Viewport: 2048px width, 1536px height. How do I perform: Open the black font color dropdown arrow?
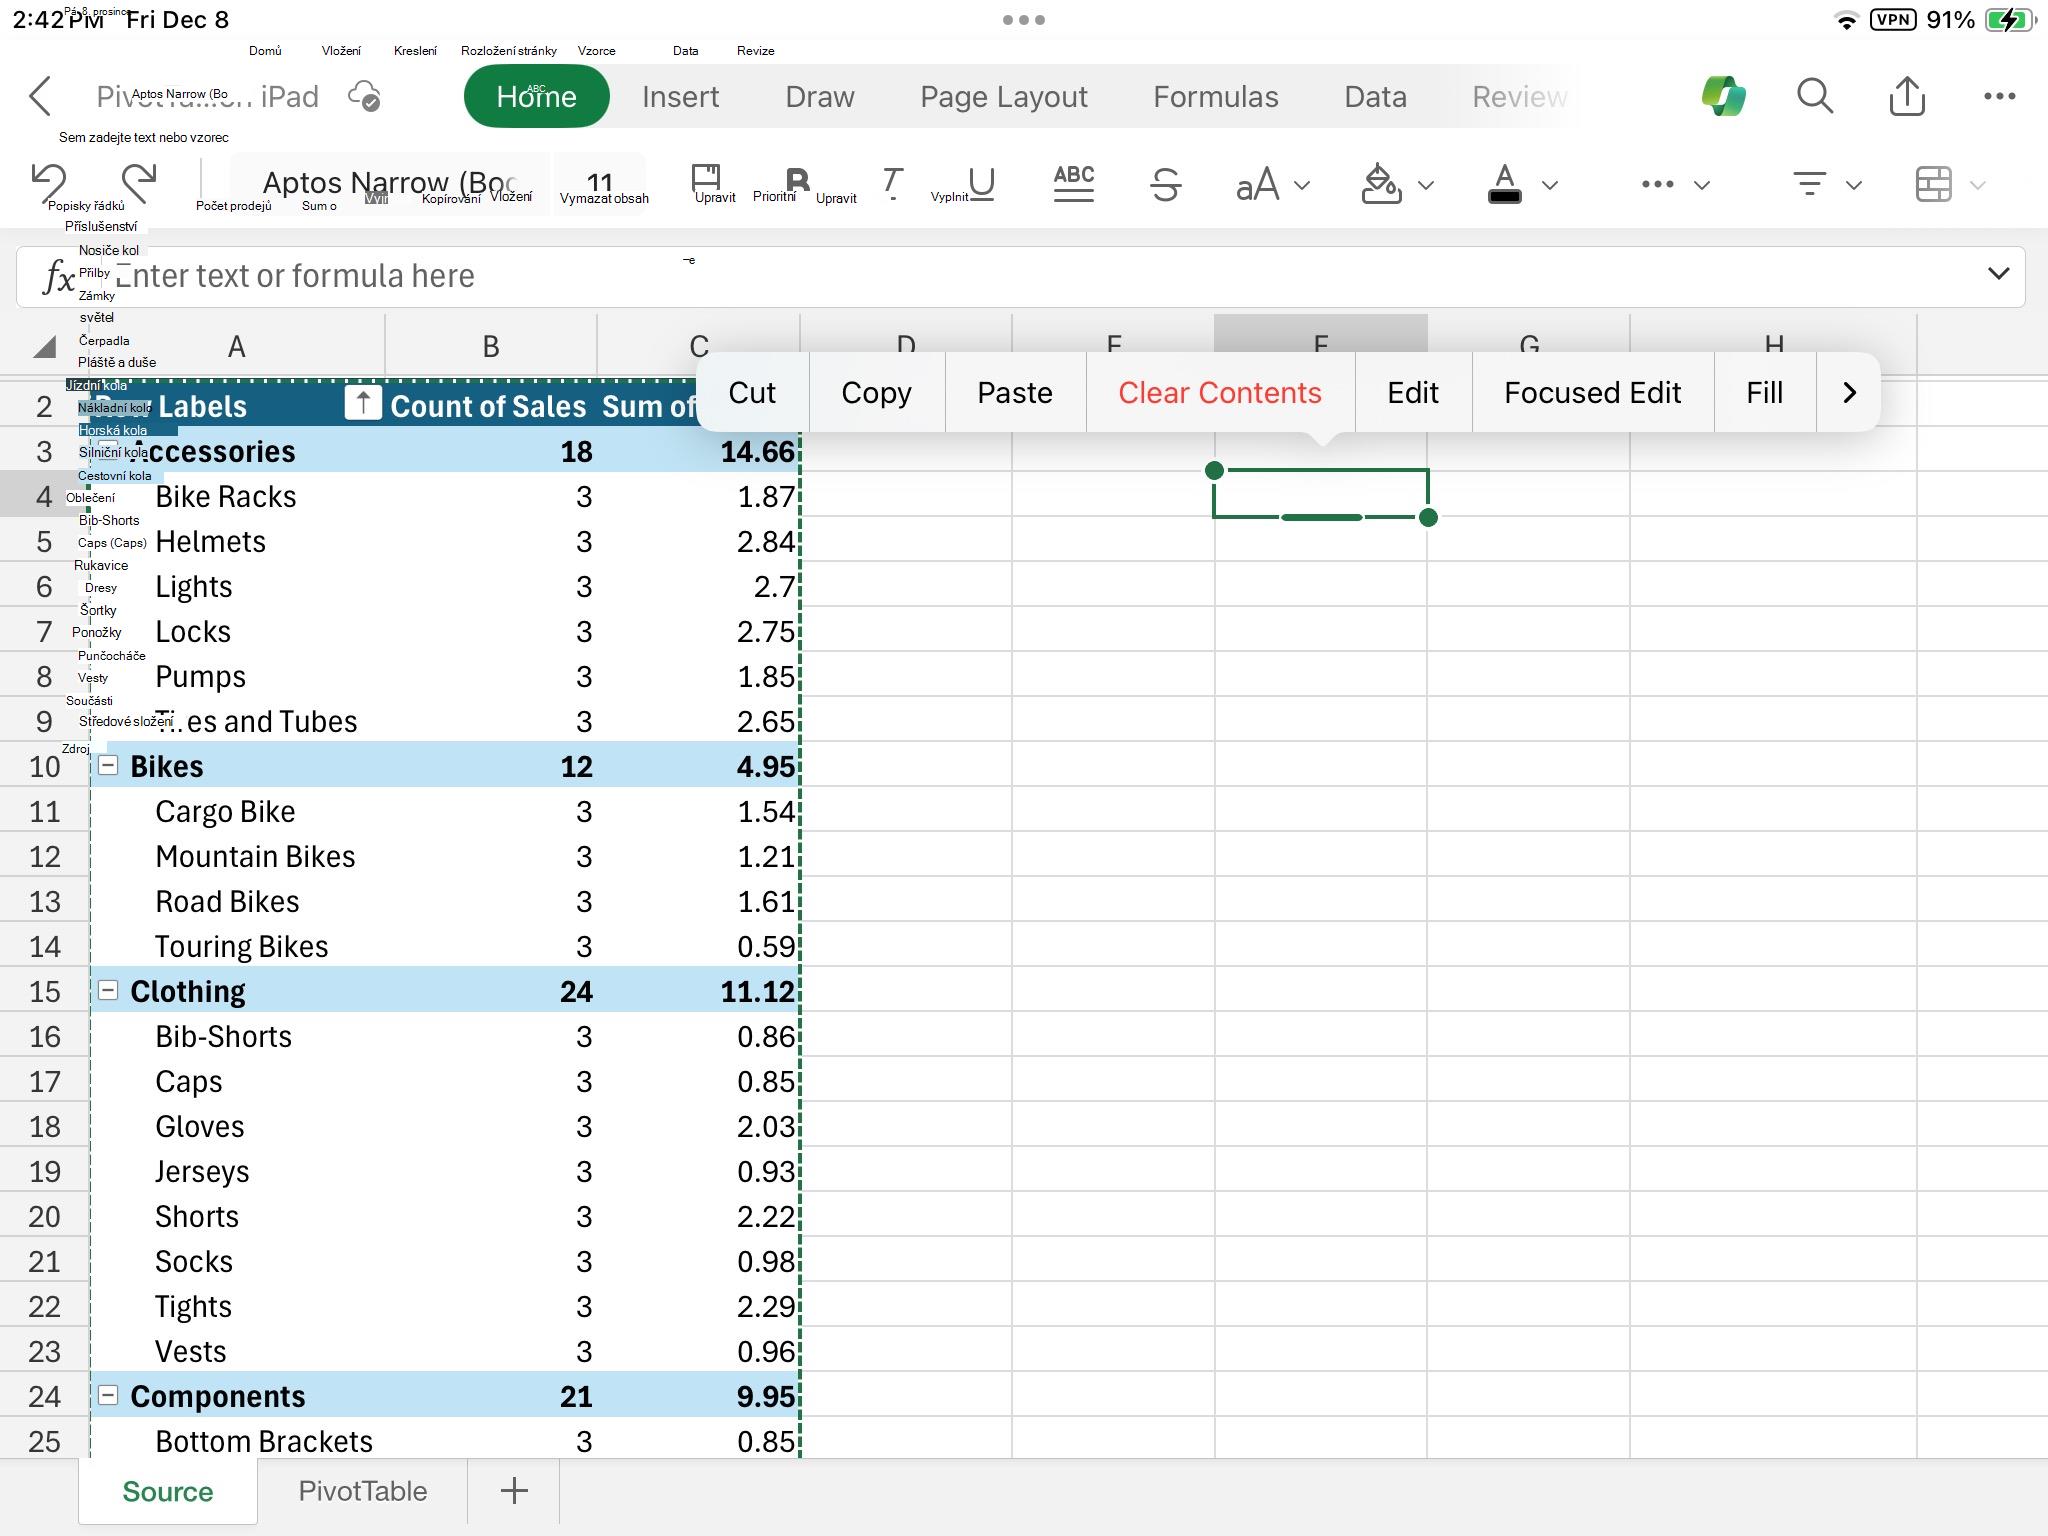click(x=1550, y=185)
